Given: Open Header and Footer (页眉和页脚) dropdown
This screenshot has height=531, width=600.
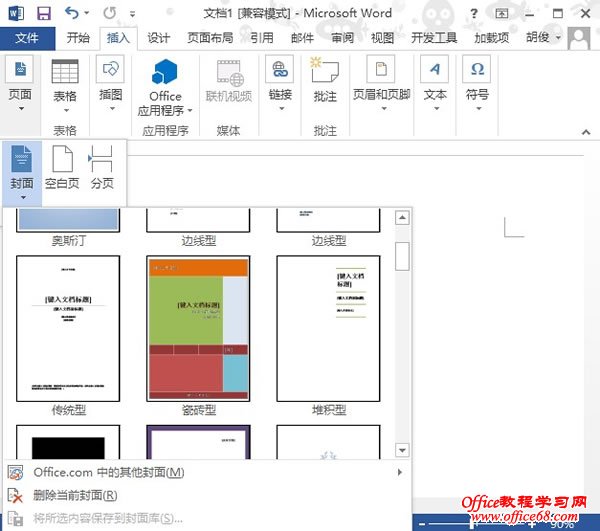Looking at the screenshot, I should pyautogui.click(x=379, y=96).
